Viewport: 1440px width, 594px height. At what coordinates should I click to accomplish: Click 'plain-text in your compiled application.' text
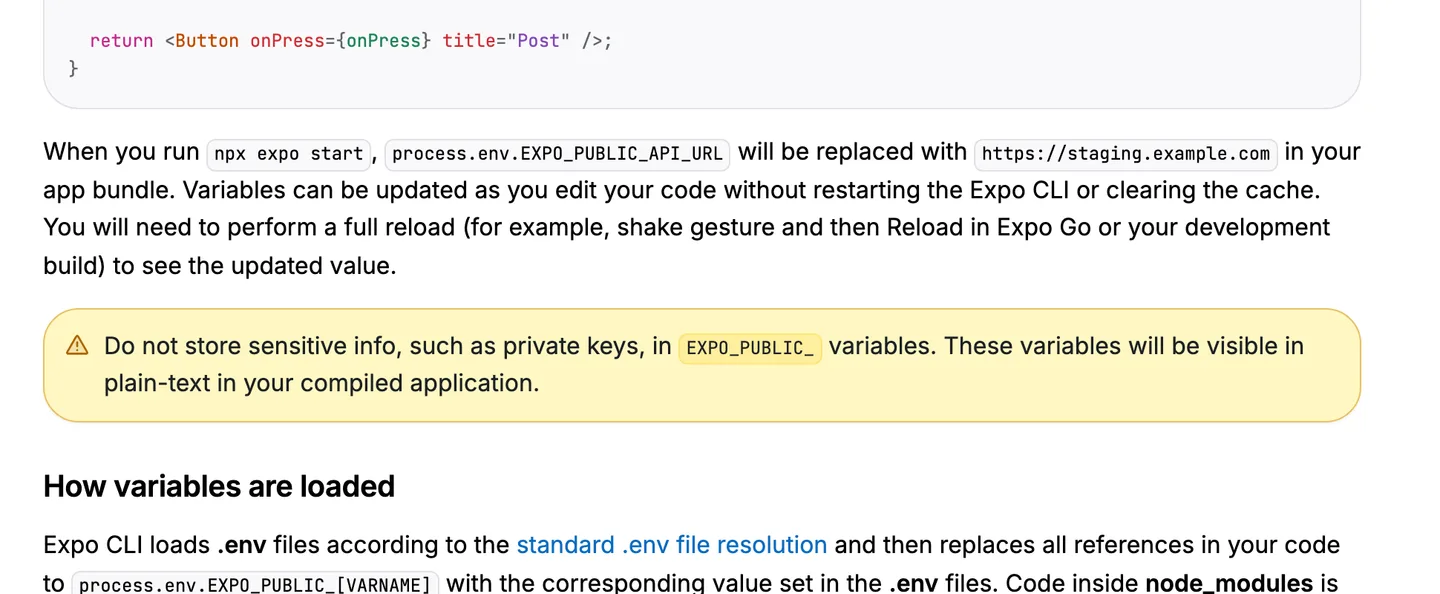click(321, 383)
